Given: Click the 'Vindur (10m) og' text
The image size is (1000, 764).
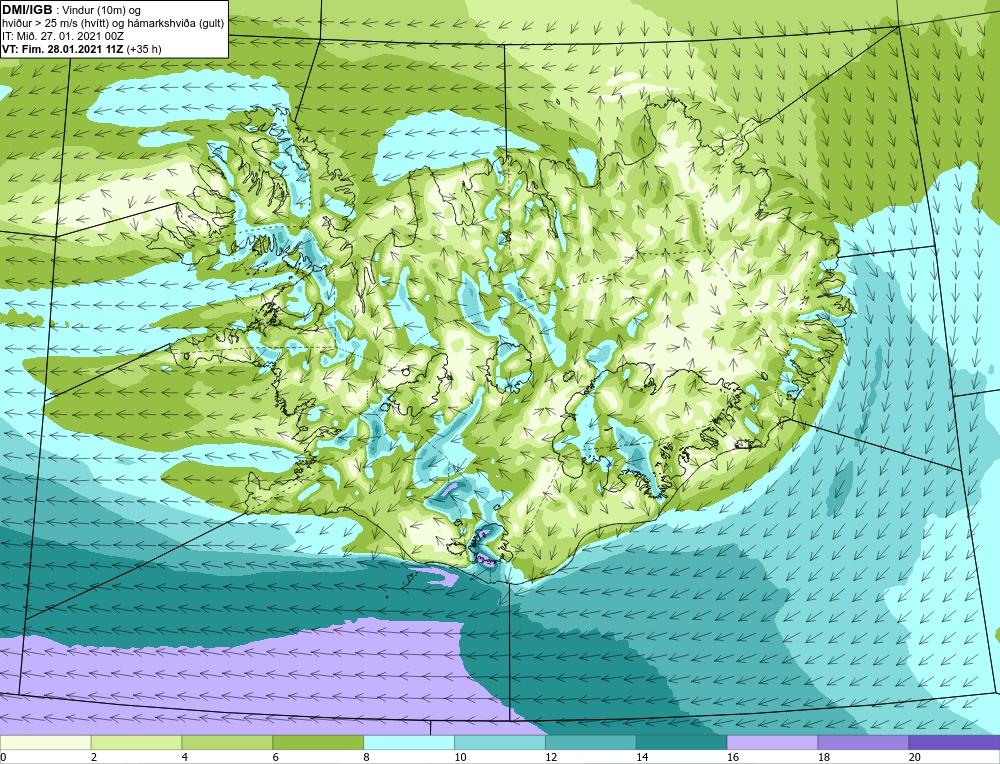Looking at the screenshot, I should [103, 11].
